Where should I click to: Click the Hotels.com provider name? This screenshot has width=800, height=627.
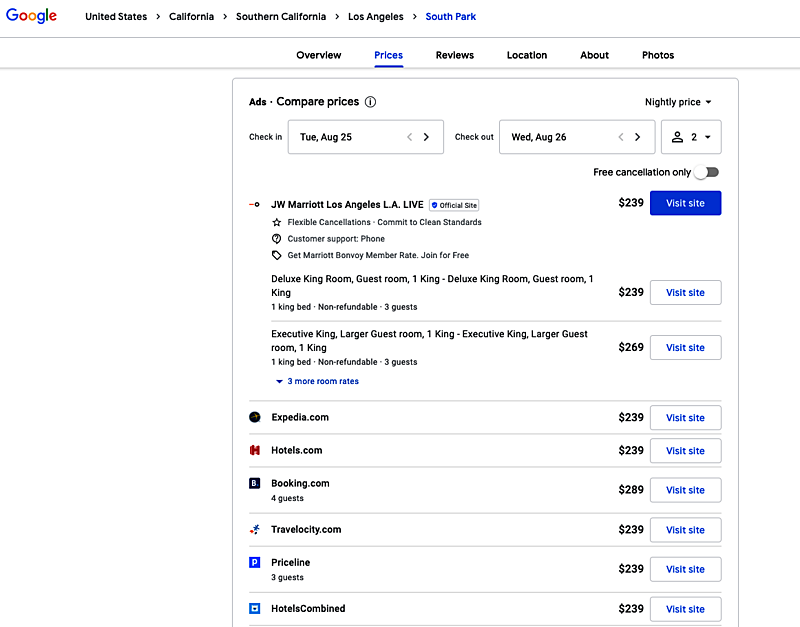(x=296, y=450)
